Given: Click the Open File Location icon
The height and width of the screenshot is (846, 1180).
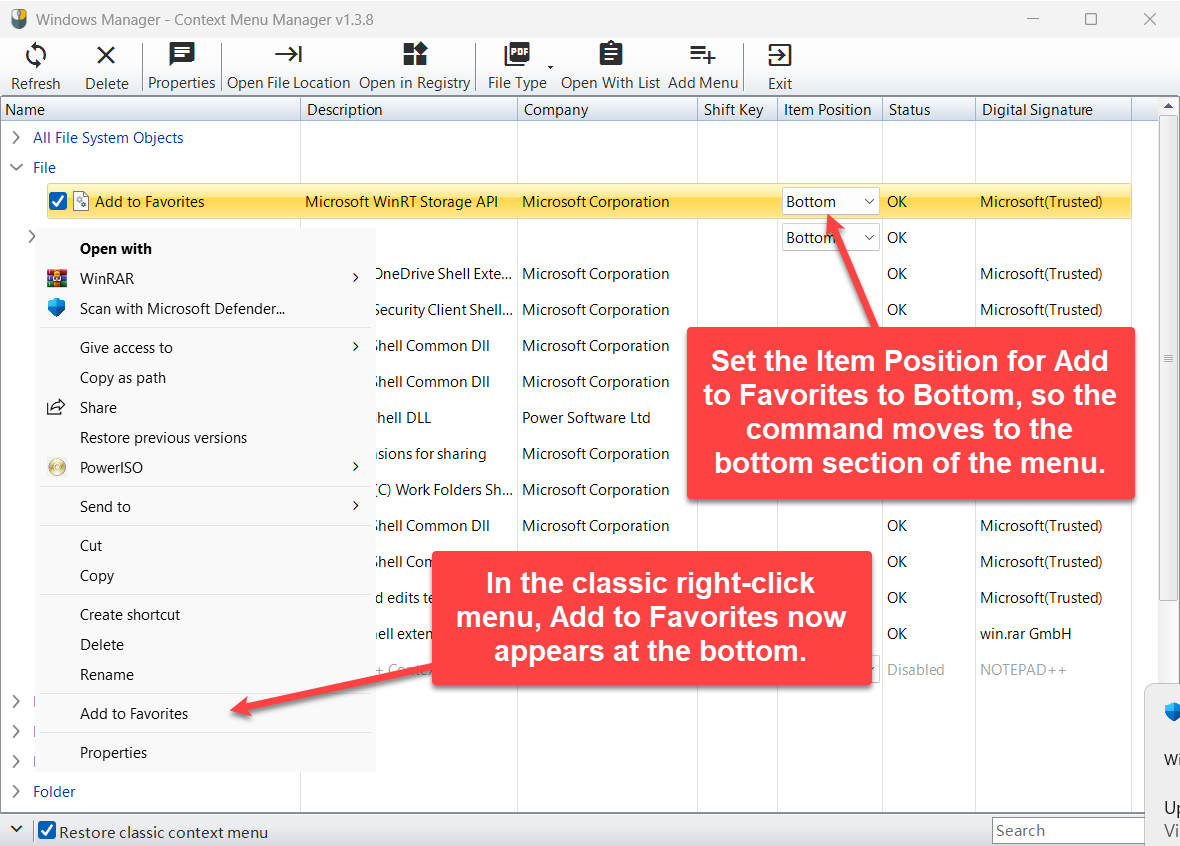Looking at the screenshot, I should (x=288, y=54).
